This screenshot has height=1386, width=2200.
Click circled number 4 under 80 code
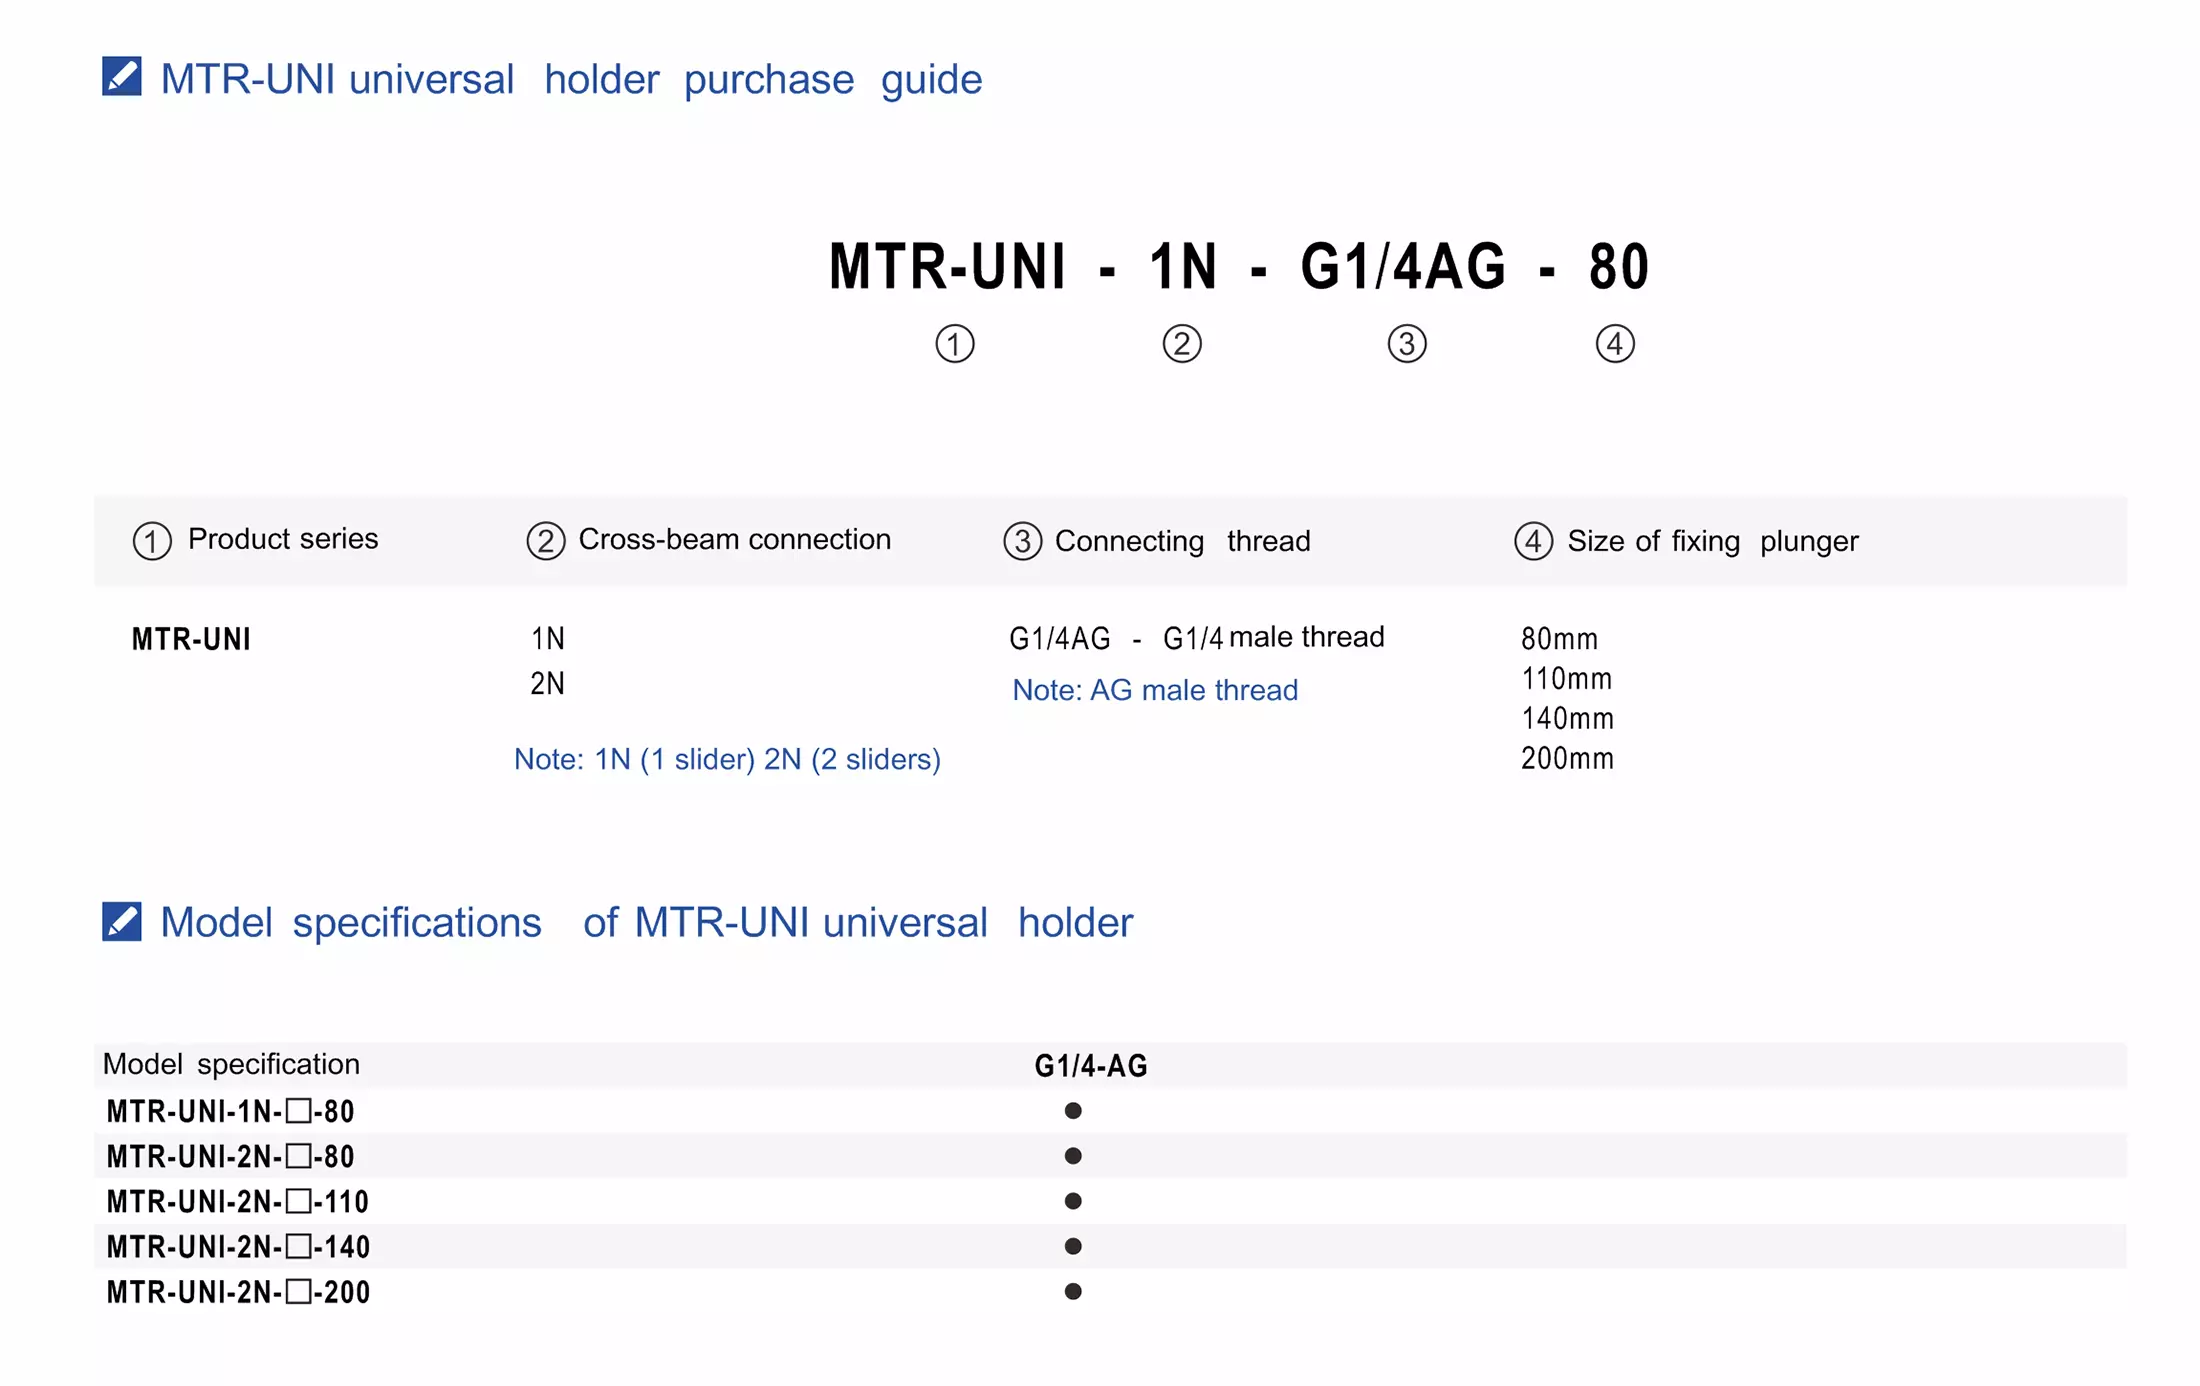[1614, 344]
